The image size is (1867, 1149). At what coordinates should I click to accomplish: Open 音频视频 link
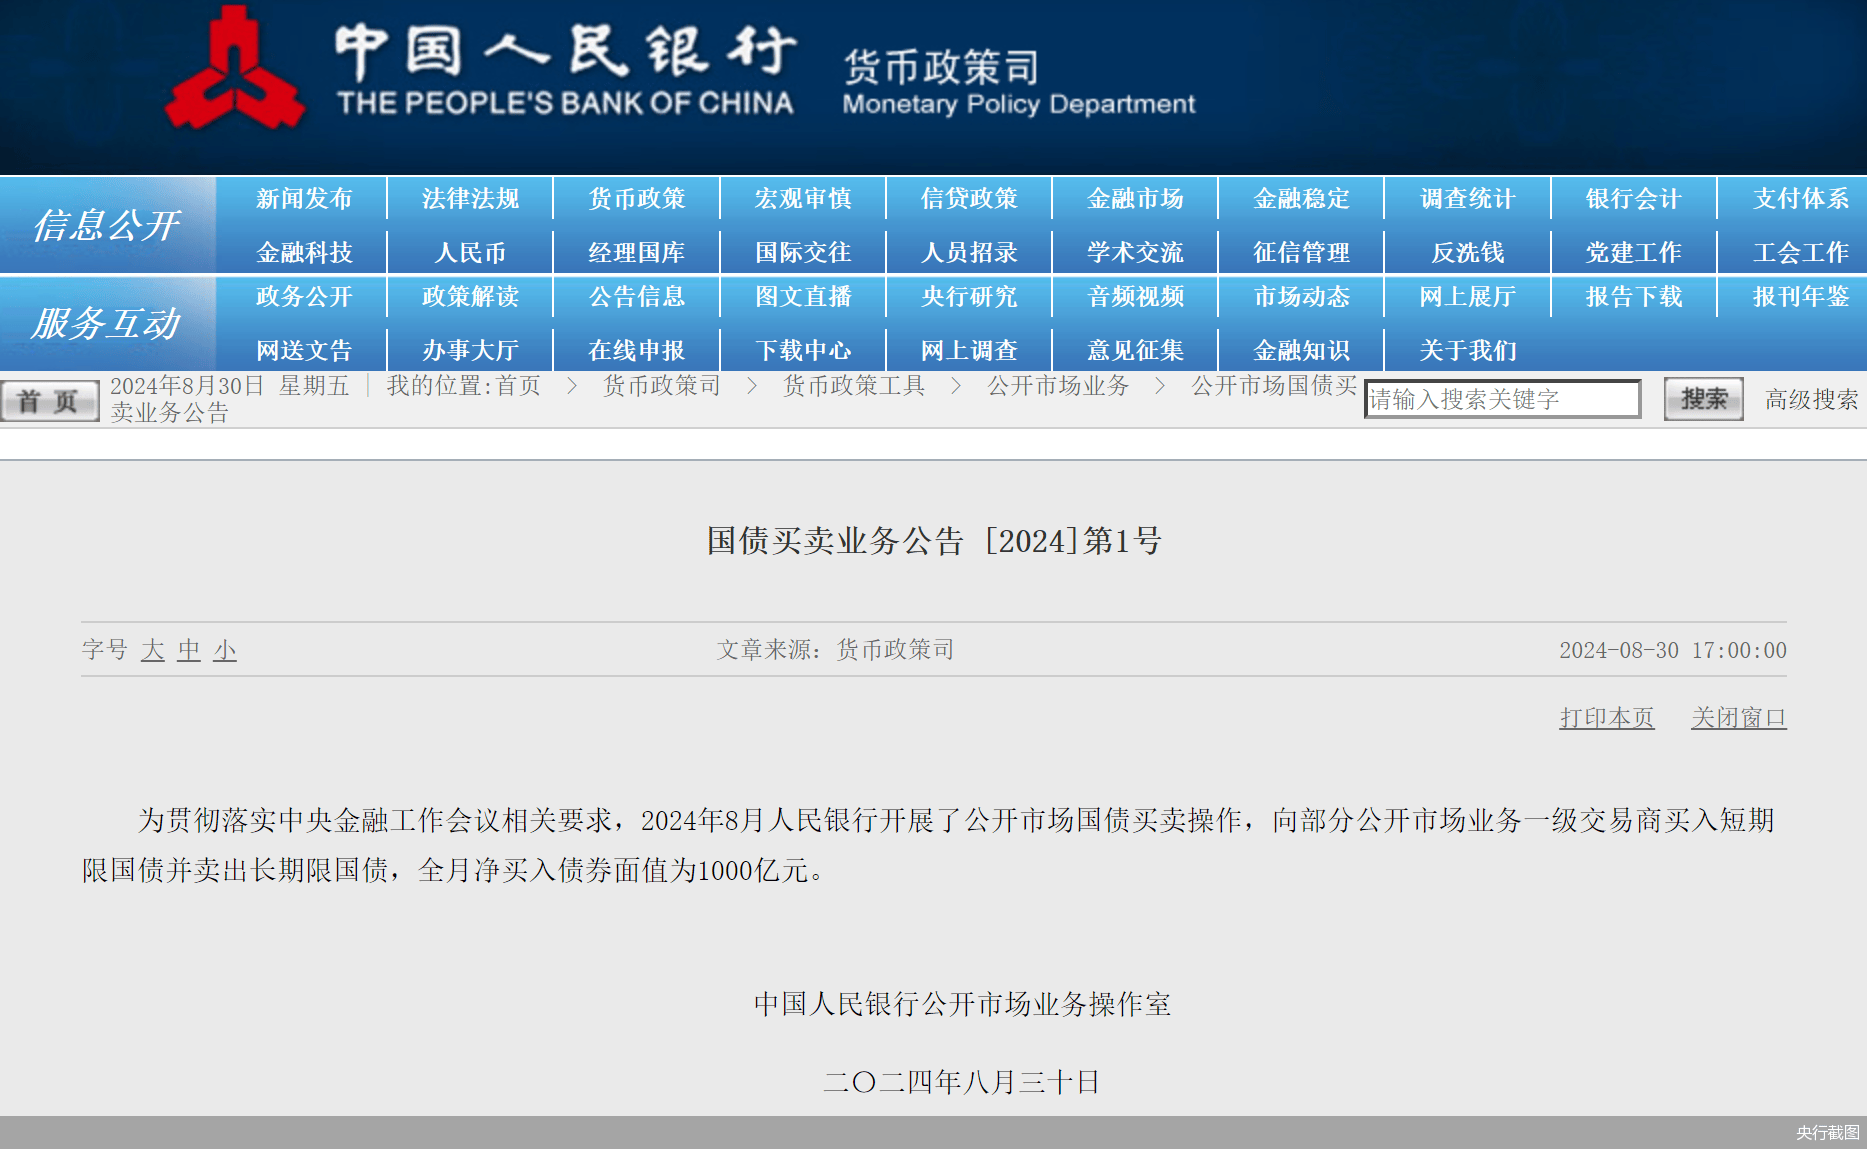[1135, 297]
